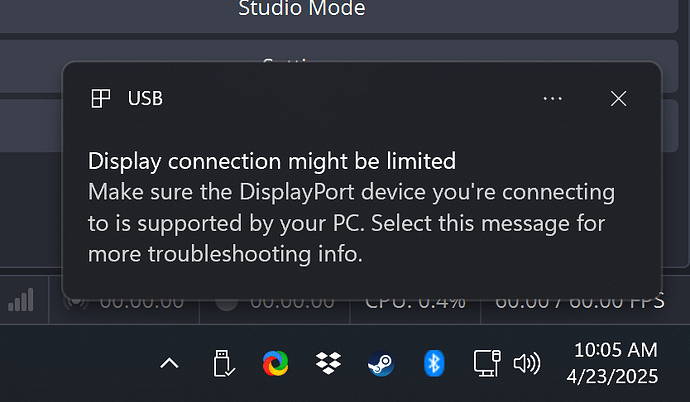
Task: Click the USB notification app icon
Action: 100,98
